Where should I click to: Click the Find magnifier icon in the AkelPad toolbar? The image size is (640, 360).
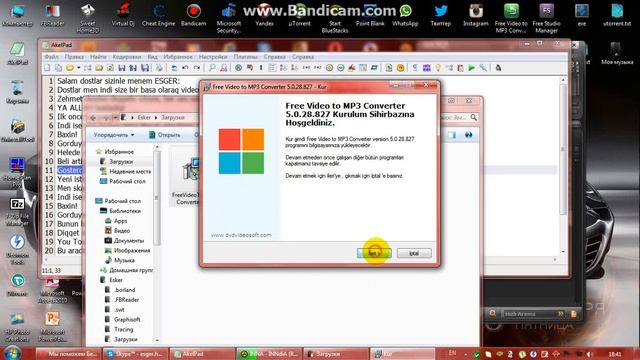212,68
